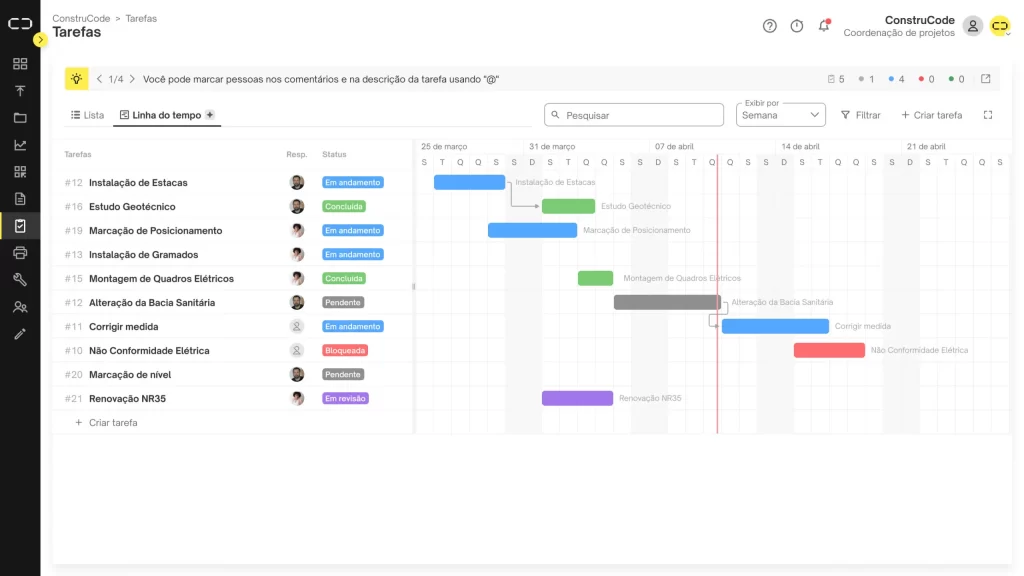Open the analytics chart sidebar icon
Viewport: 1024px width, 576px height.
pos(20,145)
